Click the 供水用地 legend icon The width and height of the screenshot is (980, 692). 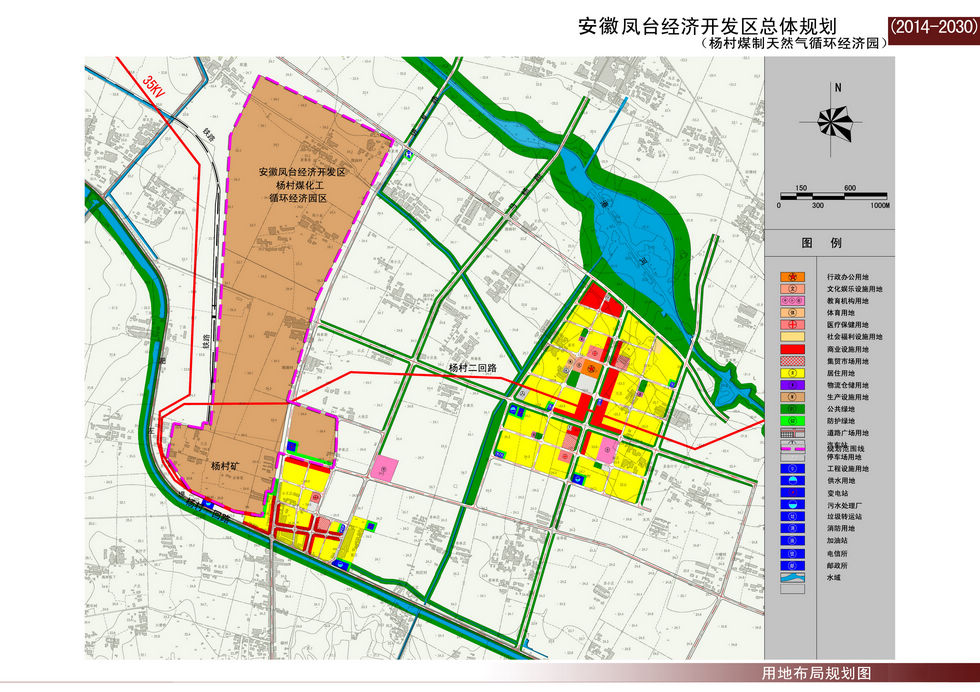pyautogui.click(x=792, y=480)
